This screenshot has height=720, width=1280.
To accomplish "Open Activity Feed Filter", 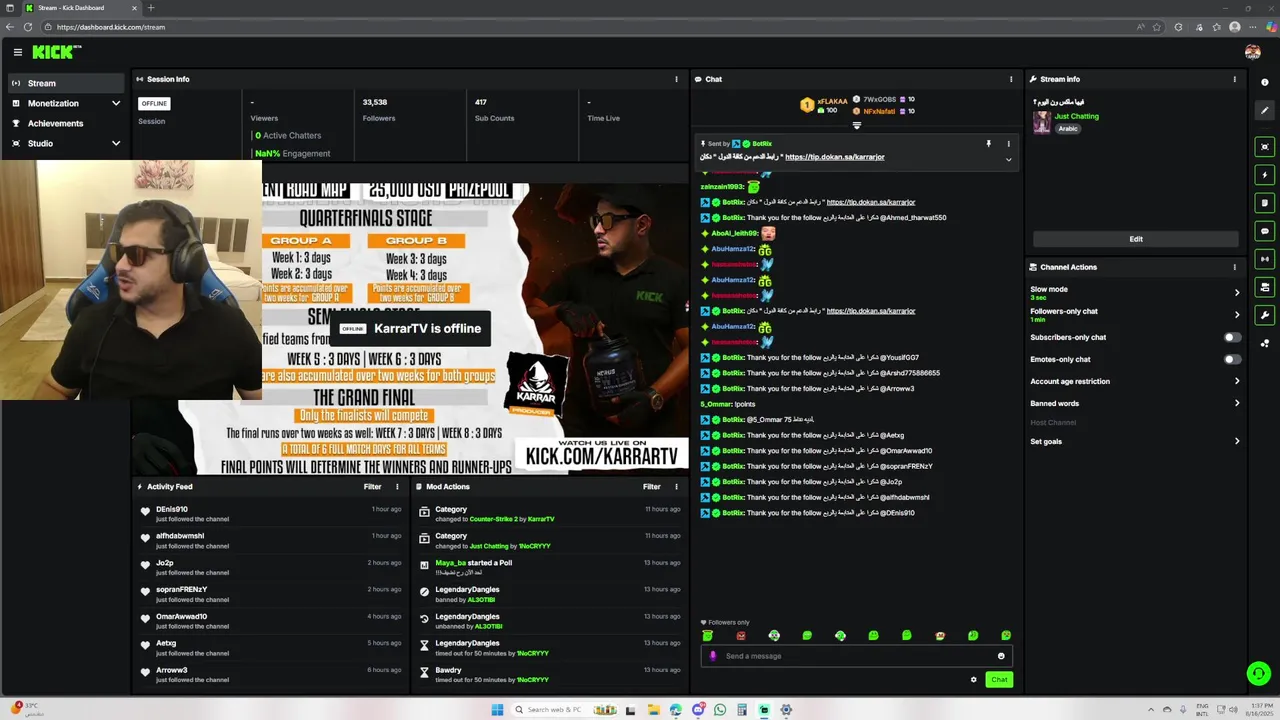I will coord(372,487).
